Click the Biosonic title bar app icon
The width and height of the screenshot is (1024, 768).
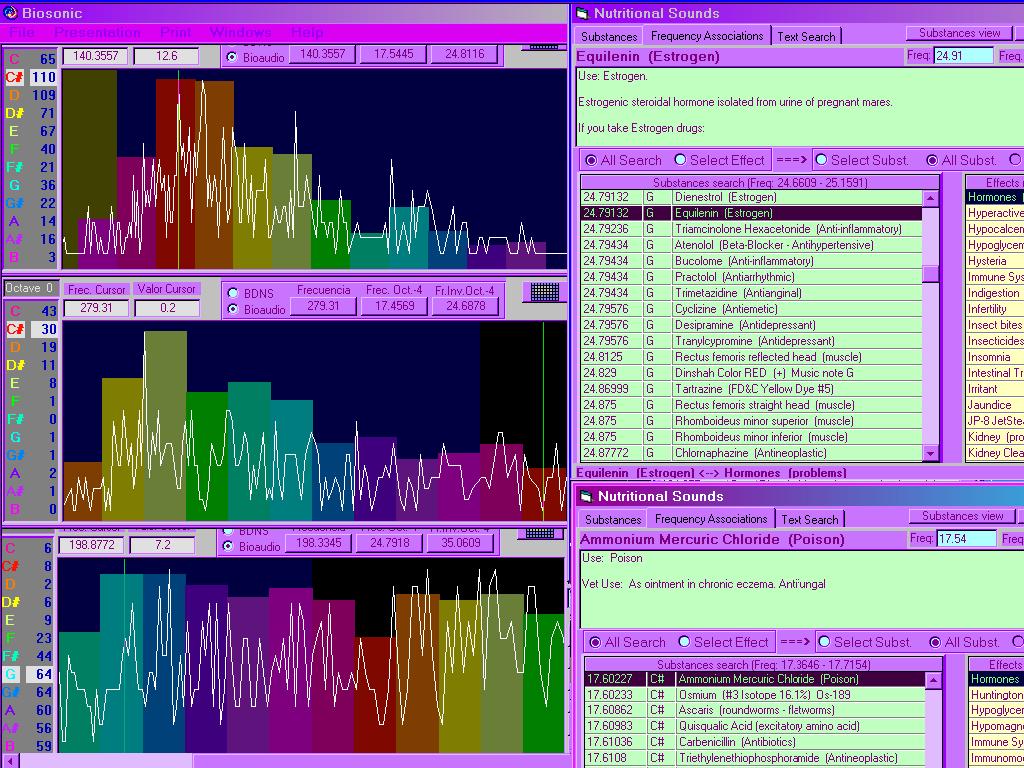tap(11, 13)
